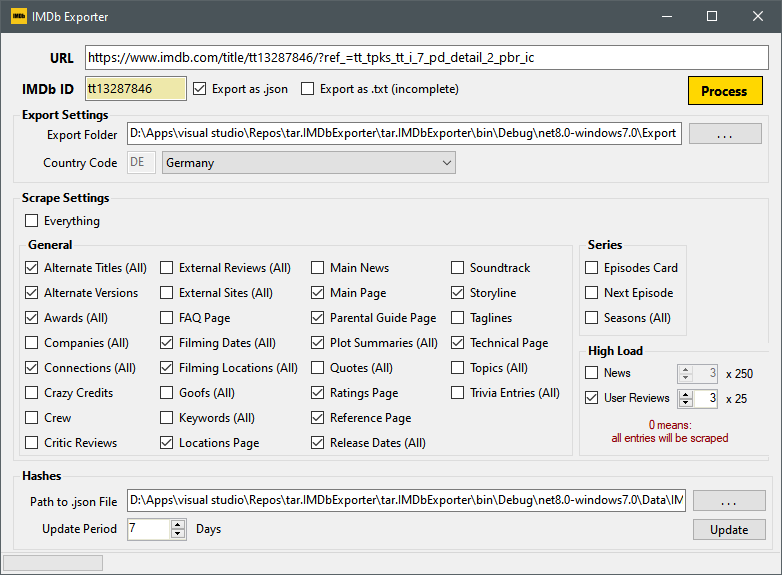Image resolution: width=782 pixels, height=575 pixels.
Task: Click the User Reviews count value field
Action: click(705, 398)
